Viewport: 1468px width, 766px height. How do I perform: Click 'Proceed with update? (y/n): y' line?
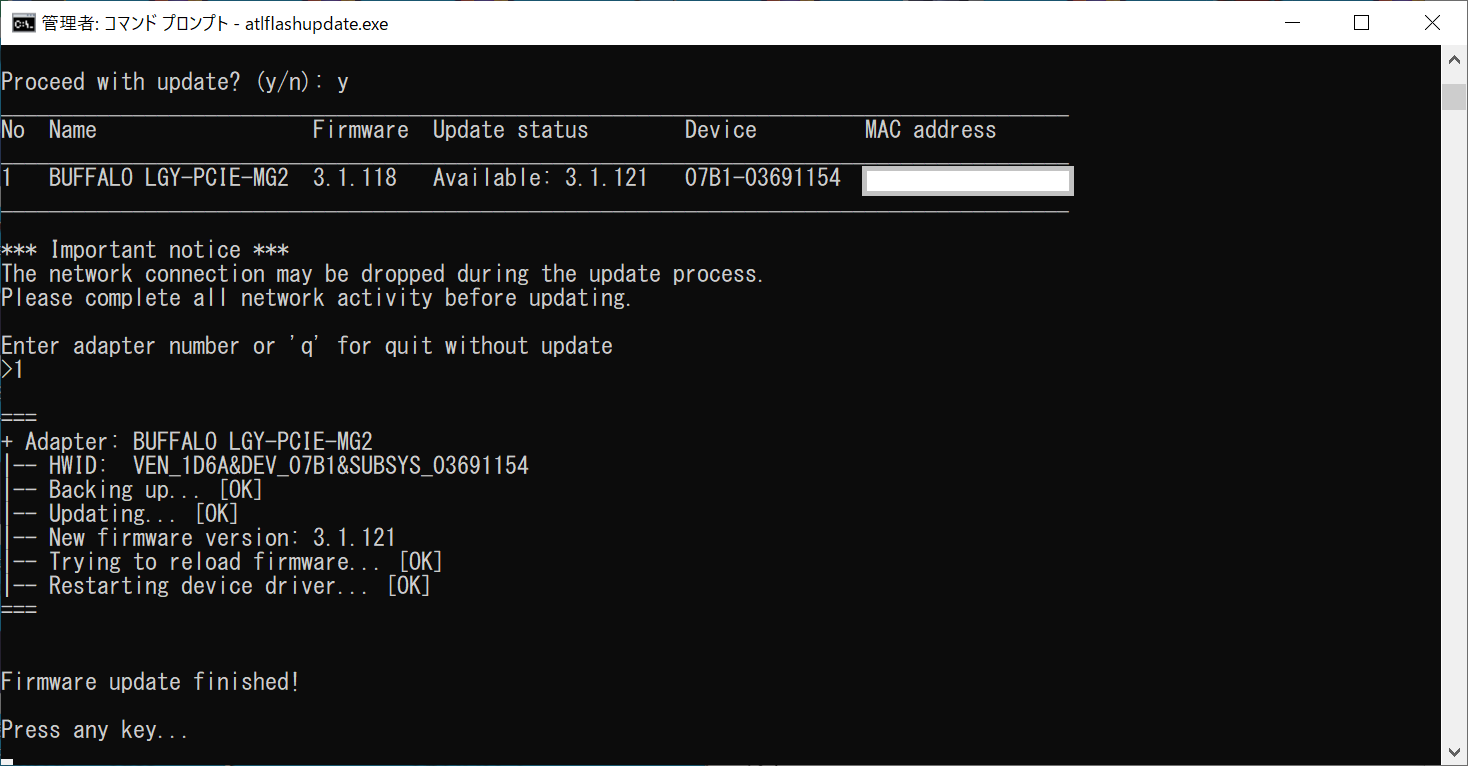pos(175,82)
